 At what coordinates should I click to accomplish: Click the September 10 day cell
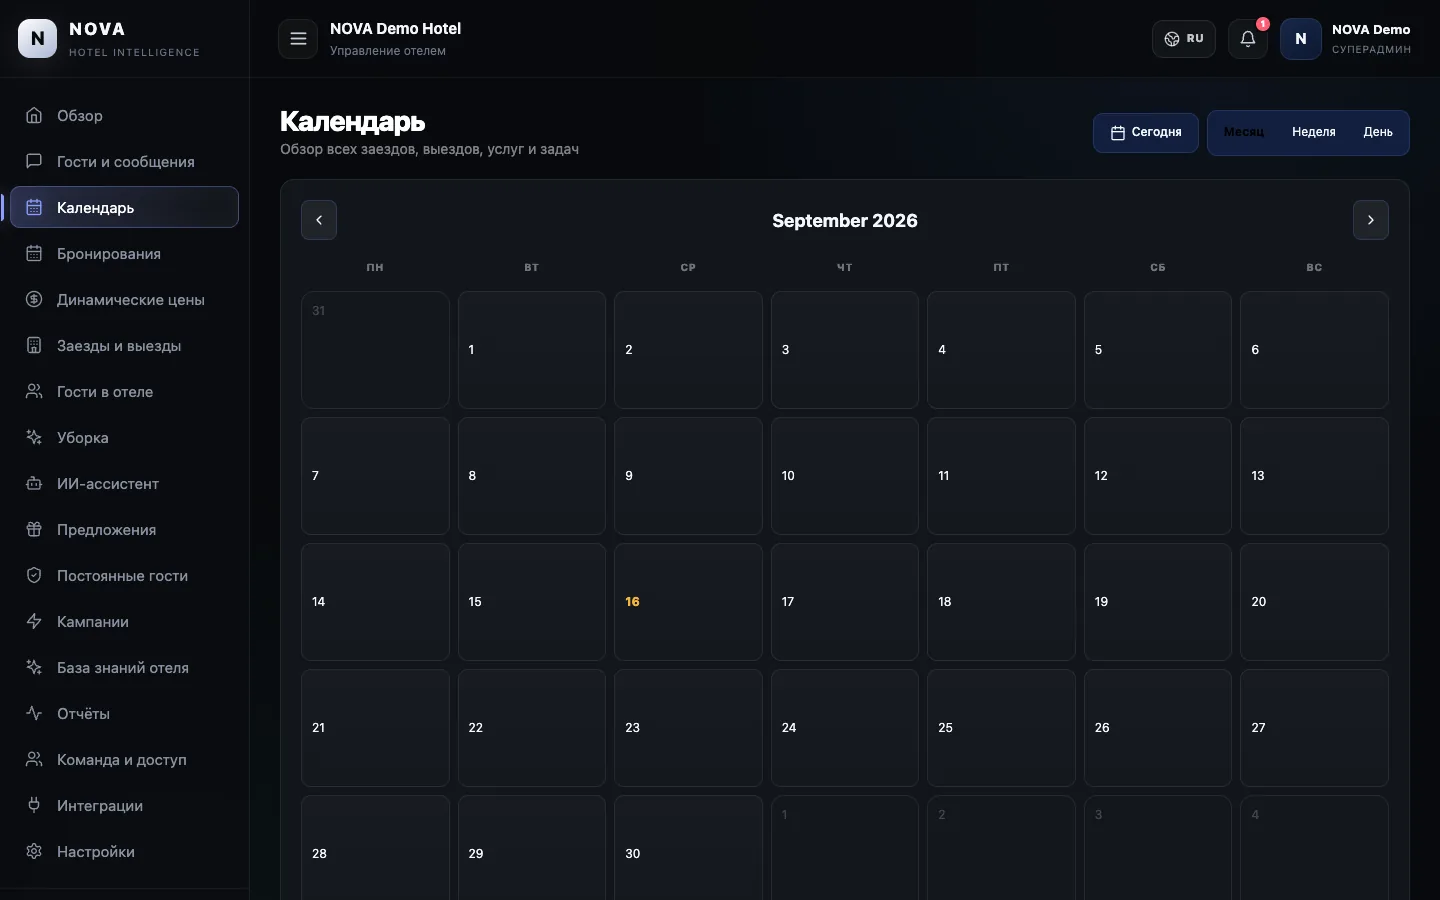[x=845, y=476]
